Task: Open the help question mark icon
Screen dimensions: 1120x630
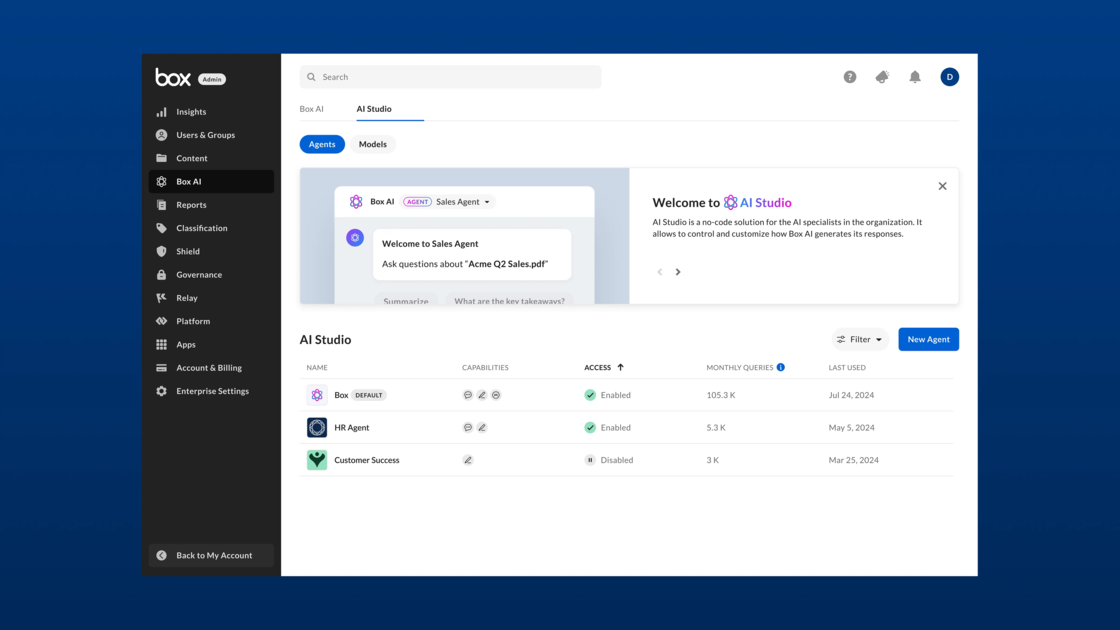Action: pyautogui.click(x=849, y=77)
